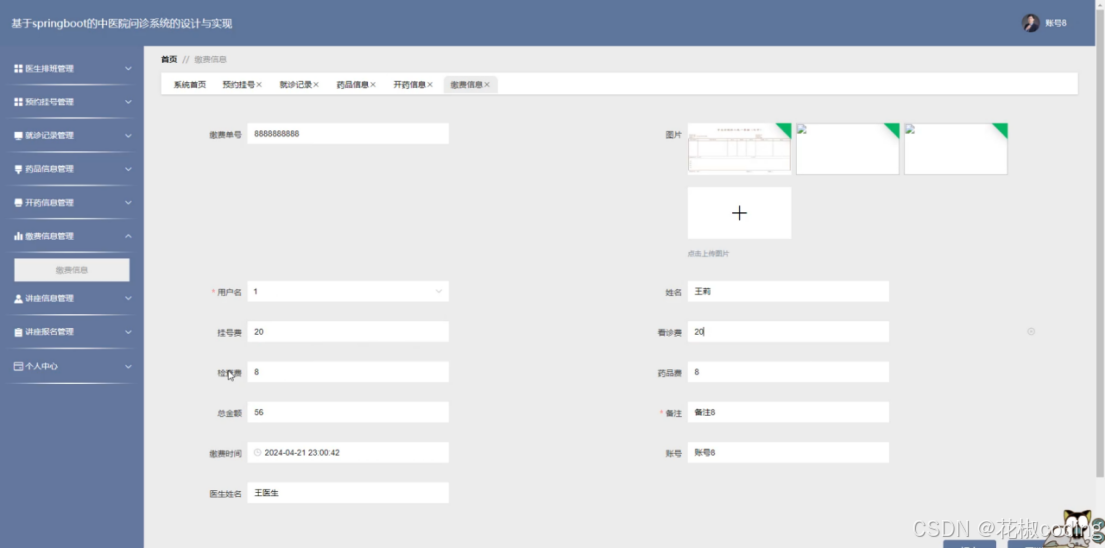The image size is (1106, 549).
Task: Click the 医生排班管理 grid icon
Action: (18, 68)
